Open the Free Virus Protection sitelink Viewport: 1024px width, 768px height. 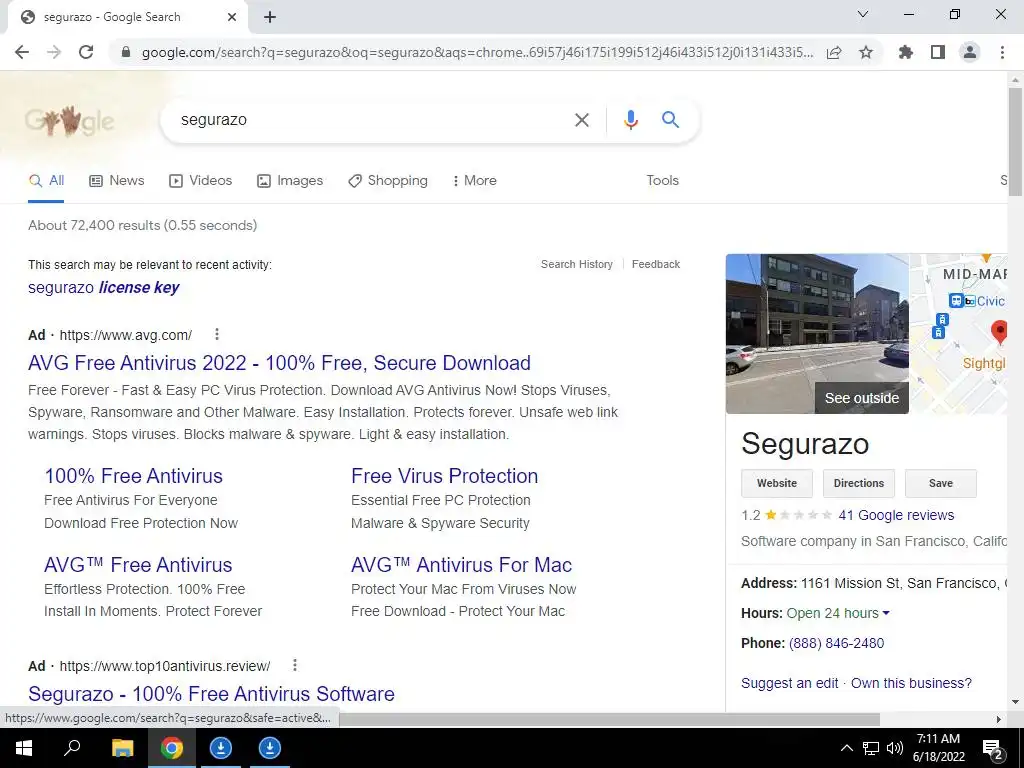coord(444,476)
